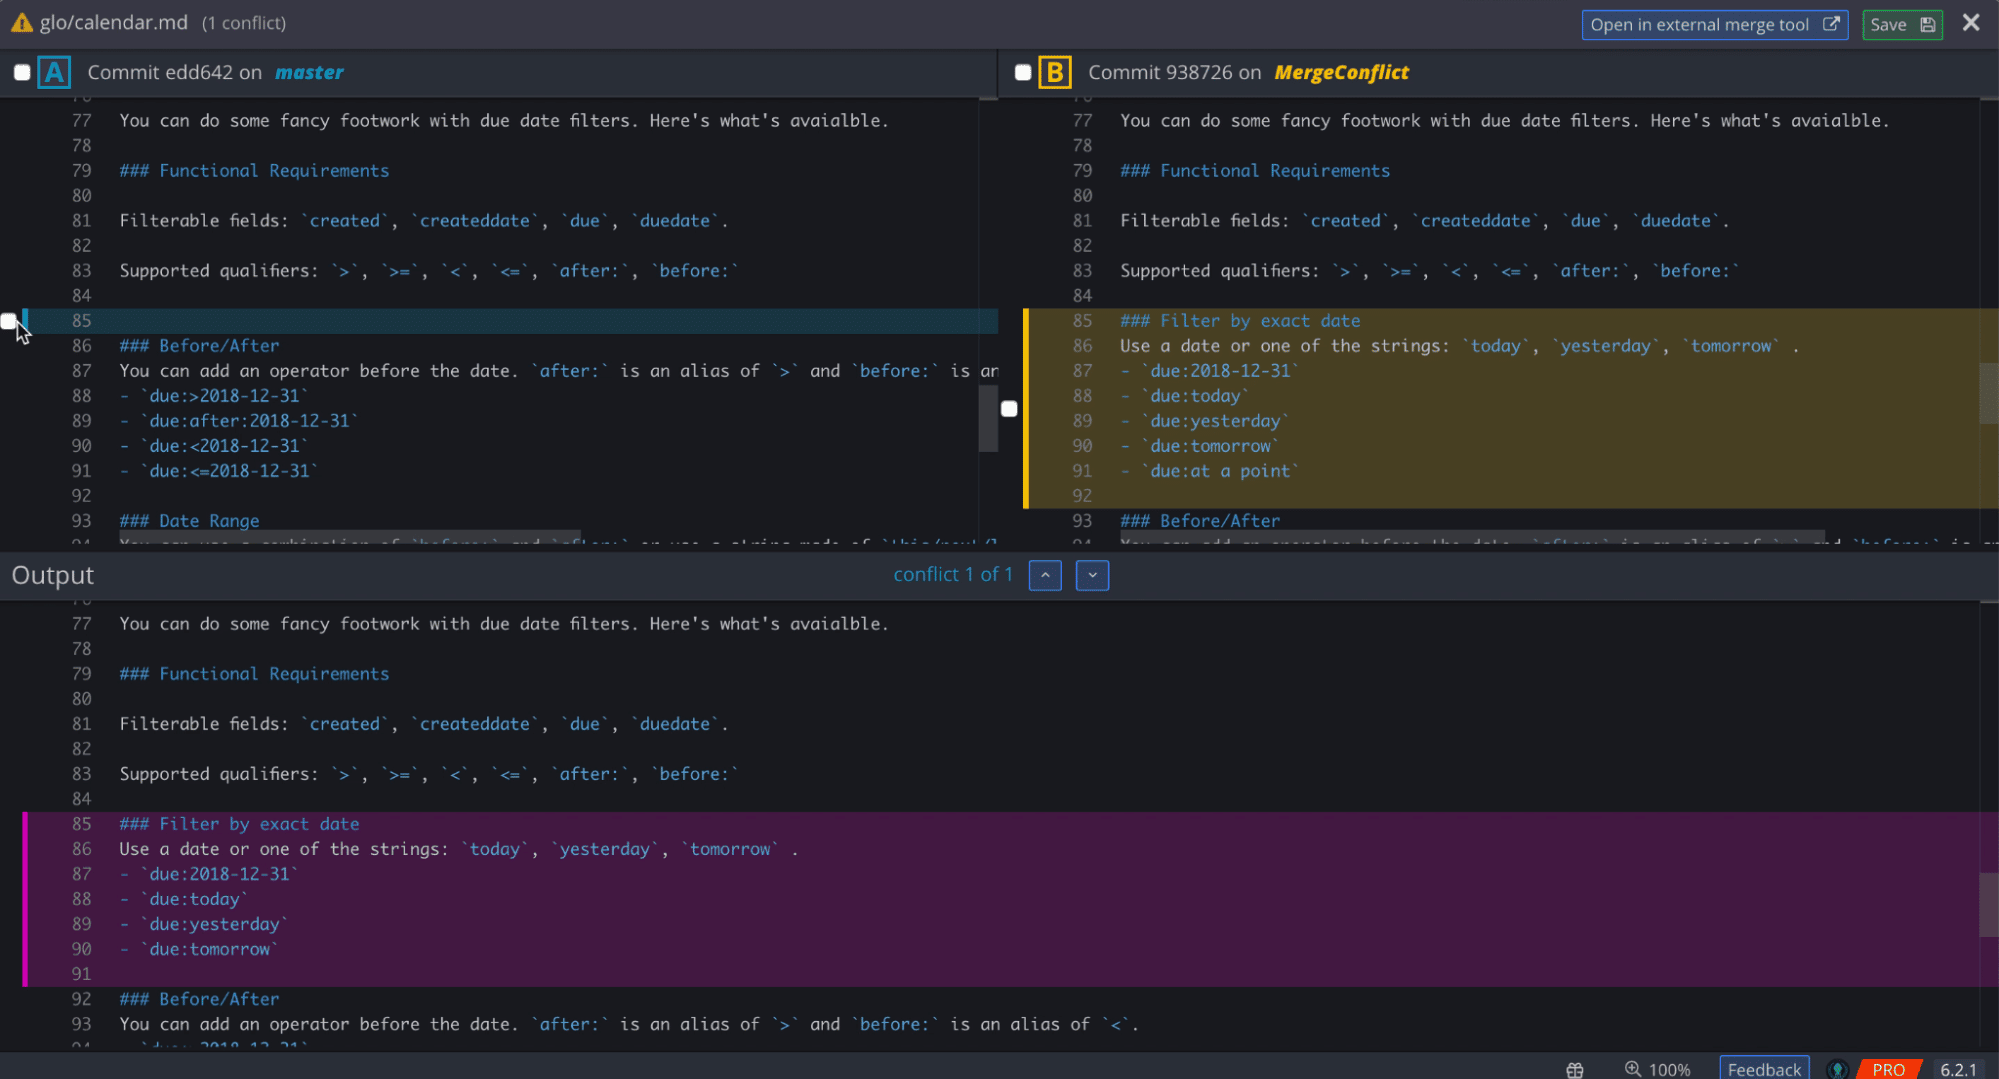The width and height of the screenshot is (1999, 1079).
Task: Click the gift icon in the status bar
Action: click(1576, 1068)
